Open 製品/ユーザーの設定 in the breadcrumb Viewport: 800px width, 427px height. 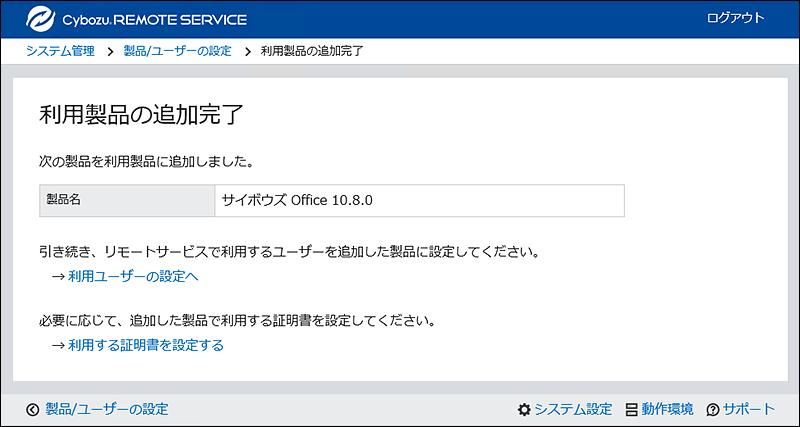[178, 51]
